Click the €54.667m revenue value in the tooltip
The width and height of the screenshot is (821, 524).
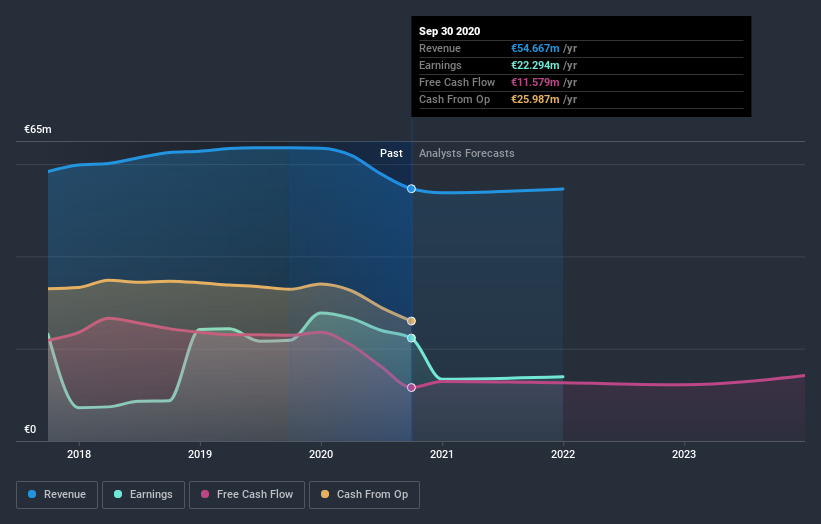535,48
